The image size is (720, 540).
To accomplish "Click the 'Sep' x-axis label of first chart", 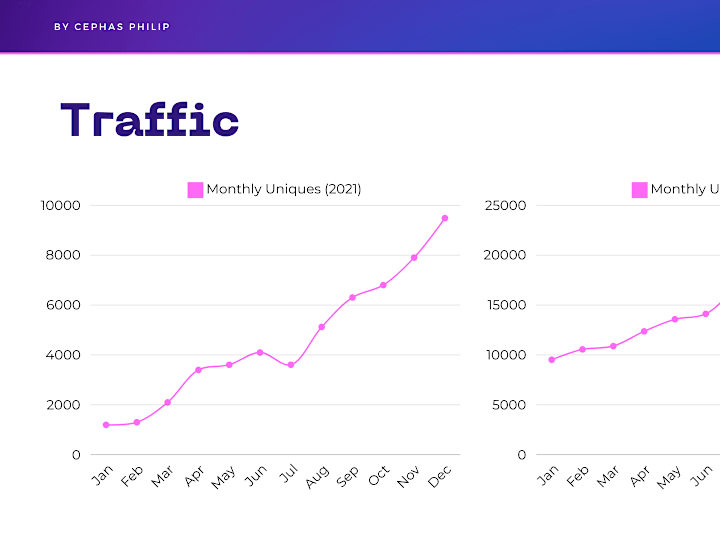I will [x=347, y=477].
